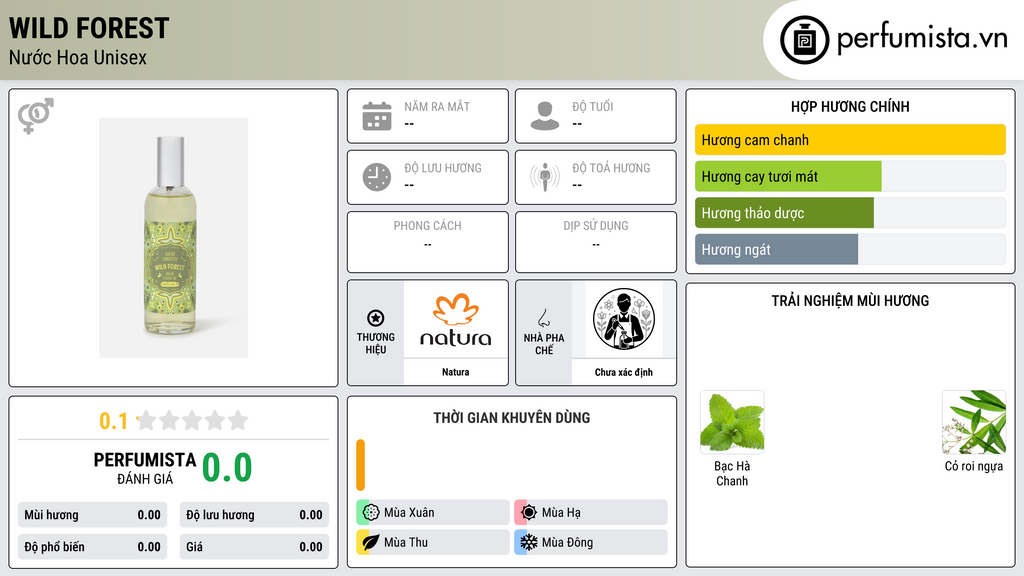Click the clock icon for Độ lưu hương

pos(377,177)
